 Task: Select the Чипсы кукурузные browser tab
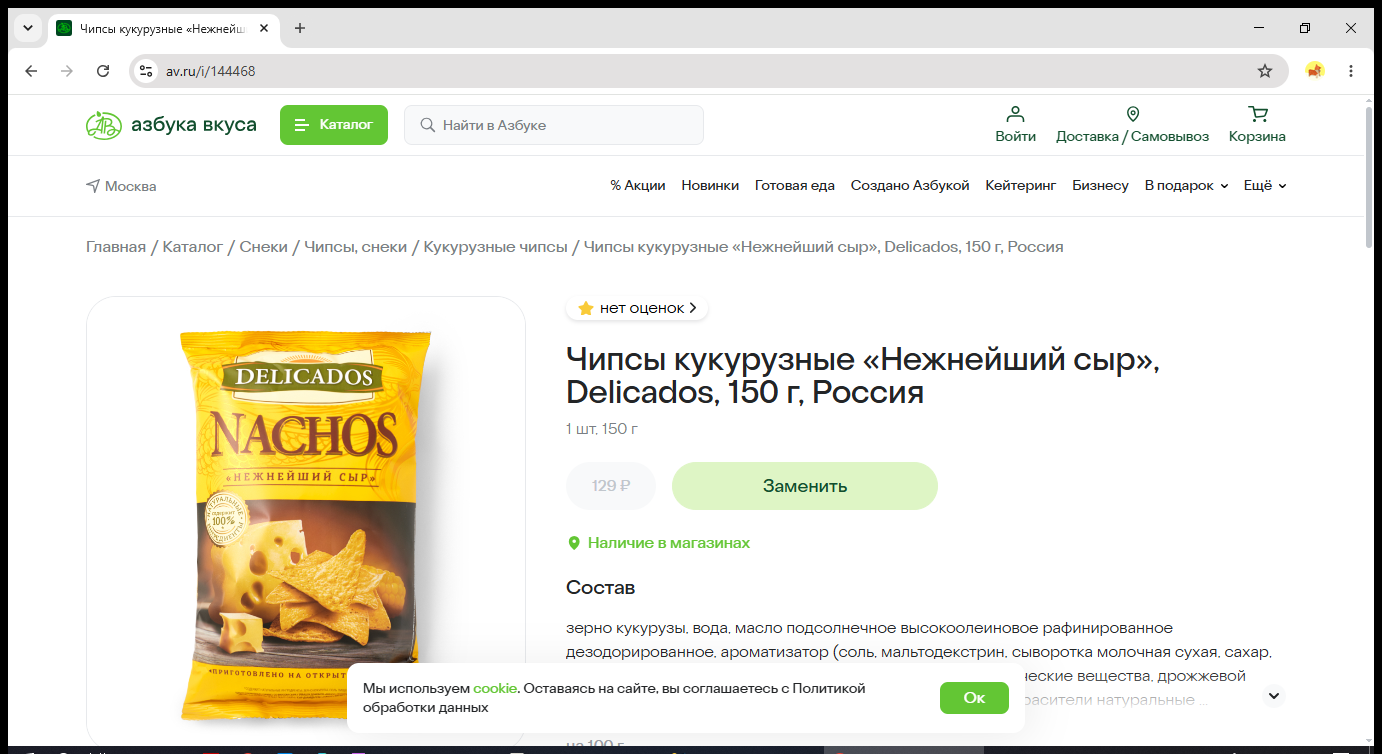164,28
